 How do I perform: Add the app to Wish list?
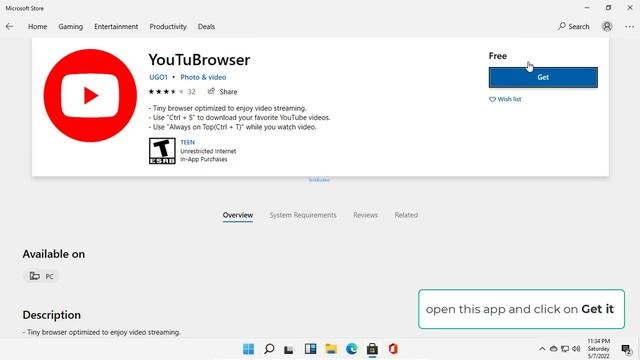pos(505,99)
